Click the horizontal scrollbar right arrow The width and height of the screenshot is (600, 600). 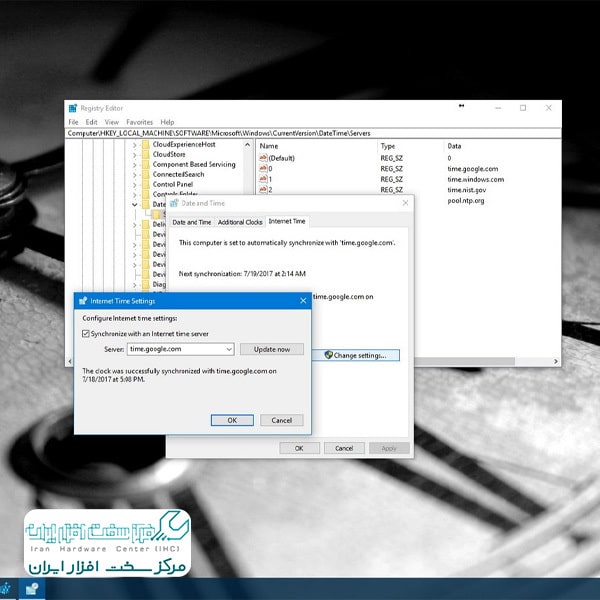point(556,361)
